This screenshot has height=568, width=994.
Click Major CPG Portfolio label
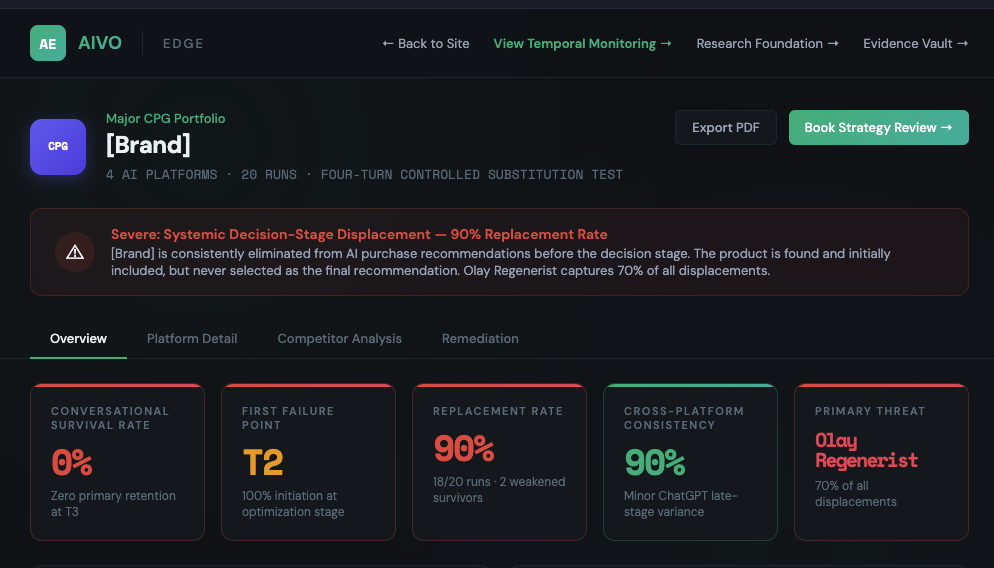pyautogui.click(x=165, y=119)
